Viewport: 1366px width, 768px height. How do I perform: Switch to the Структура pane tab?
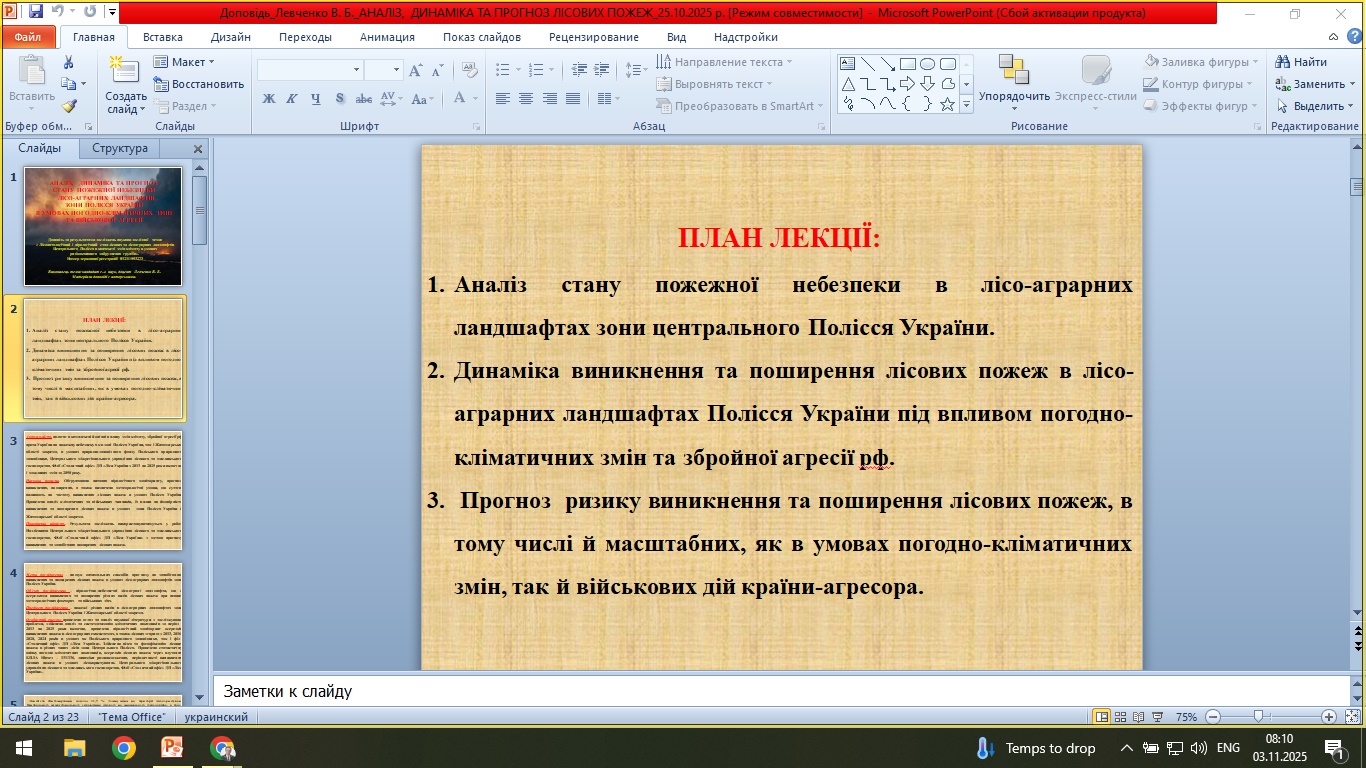[x=120, y=148]
